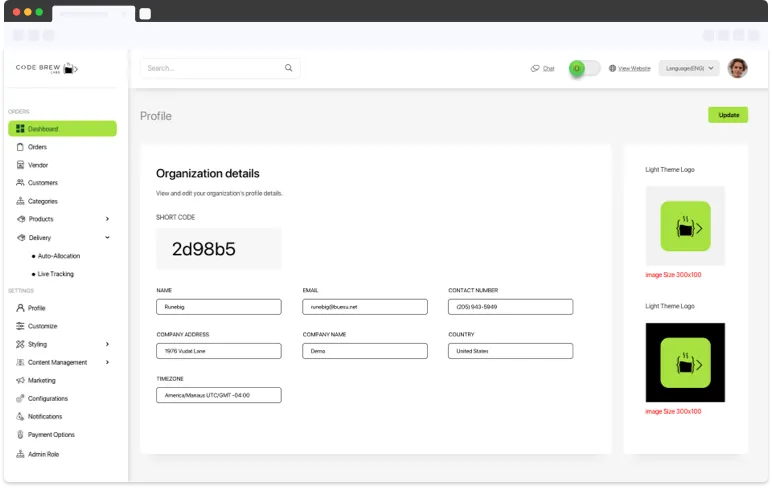
Task: Click the Contact Number field
Action: [511, 307]
